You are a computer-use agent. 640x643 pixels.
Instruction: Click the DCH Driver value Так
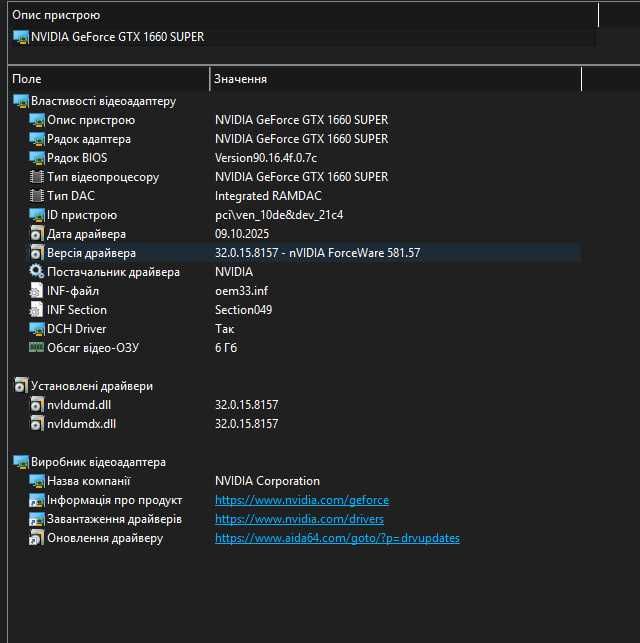tap(225, 328)
